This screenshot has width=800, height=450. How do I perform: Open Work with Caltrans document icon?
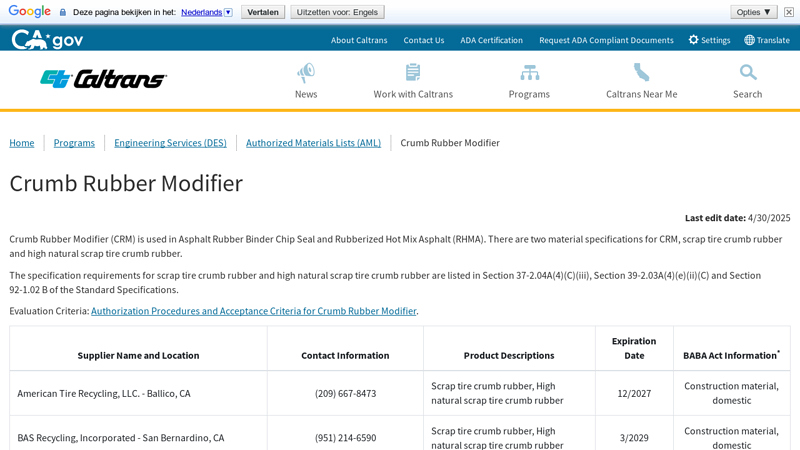click(x=413, y=72)
